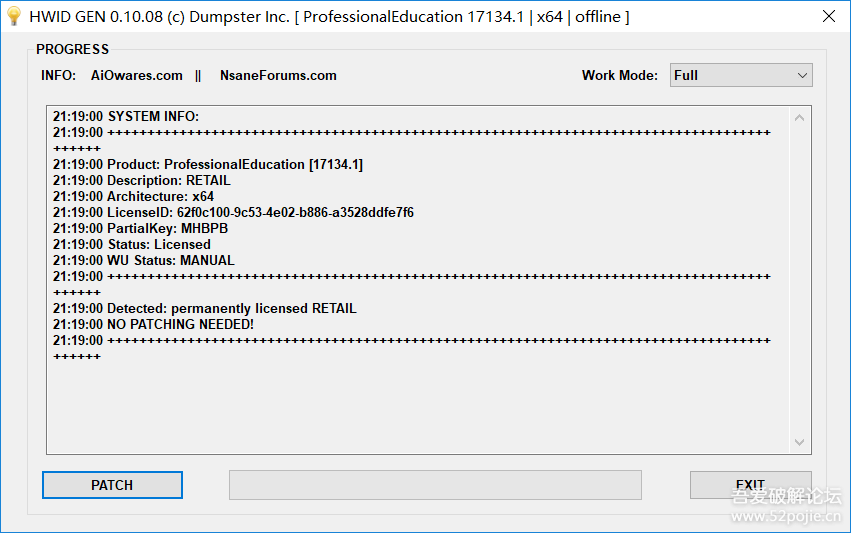
Task: Click the lightbulb app icon in title bar
Action: [x=14, y=17]
